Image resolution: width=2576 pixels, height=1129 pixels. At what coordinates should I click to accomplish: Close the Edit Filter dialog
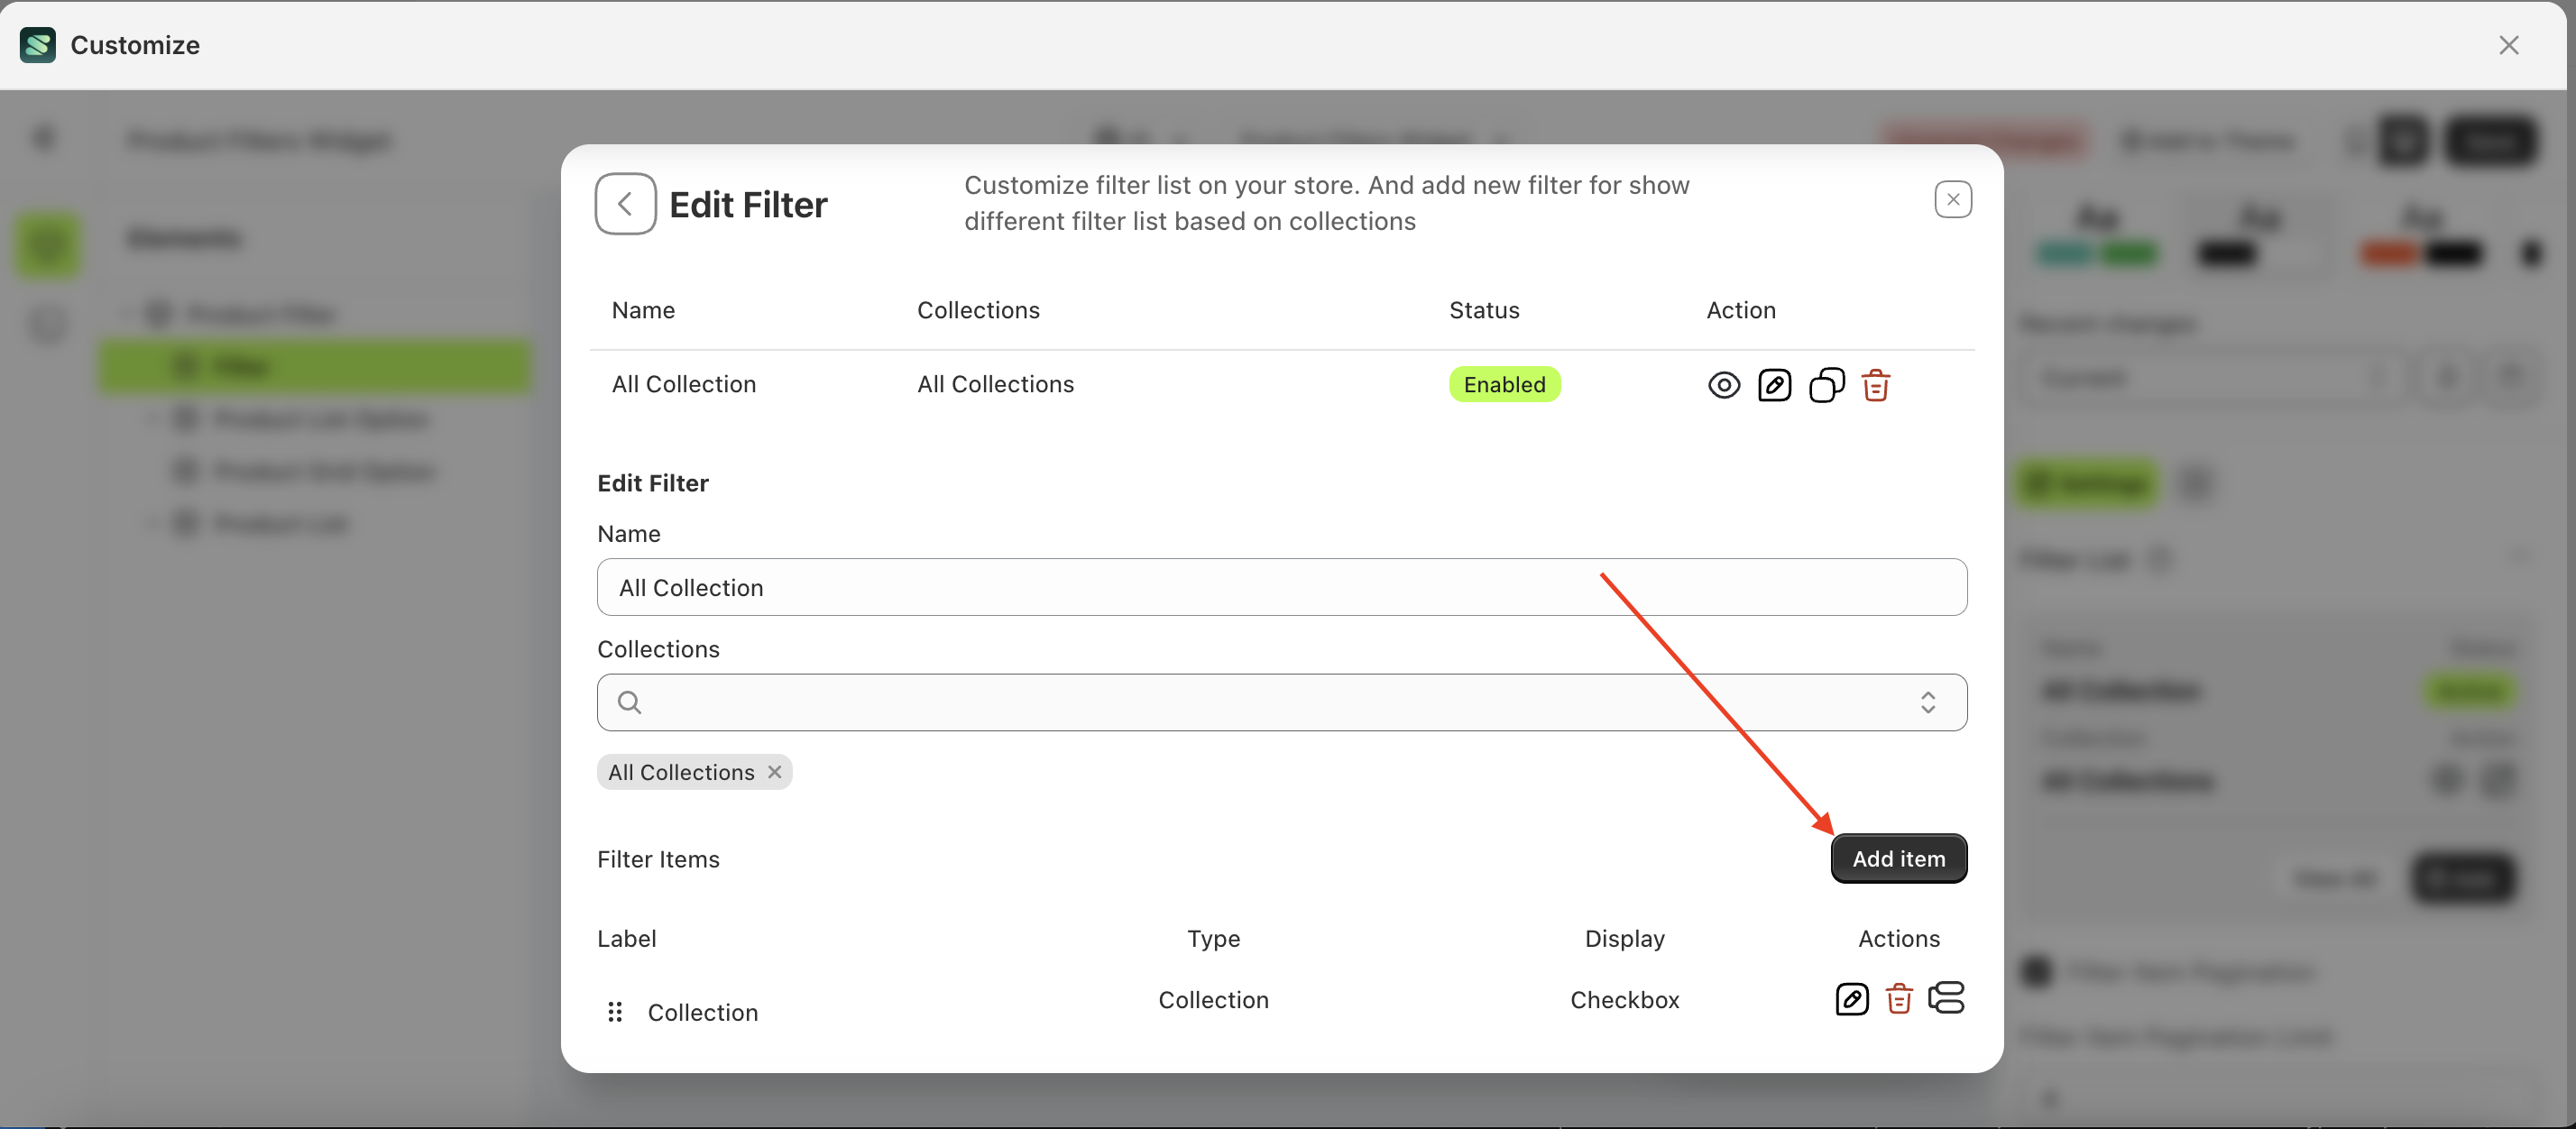point(1952,200)
